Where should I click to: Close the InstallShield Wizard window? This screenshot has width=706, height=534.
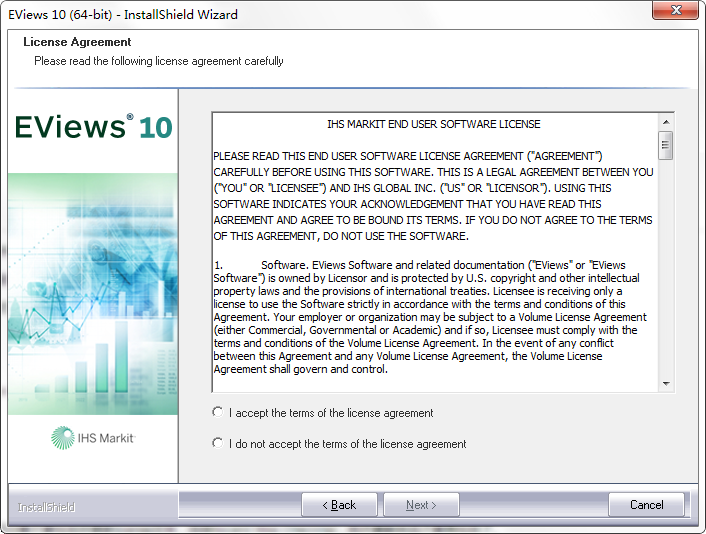click(675, 10)
